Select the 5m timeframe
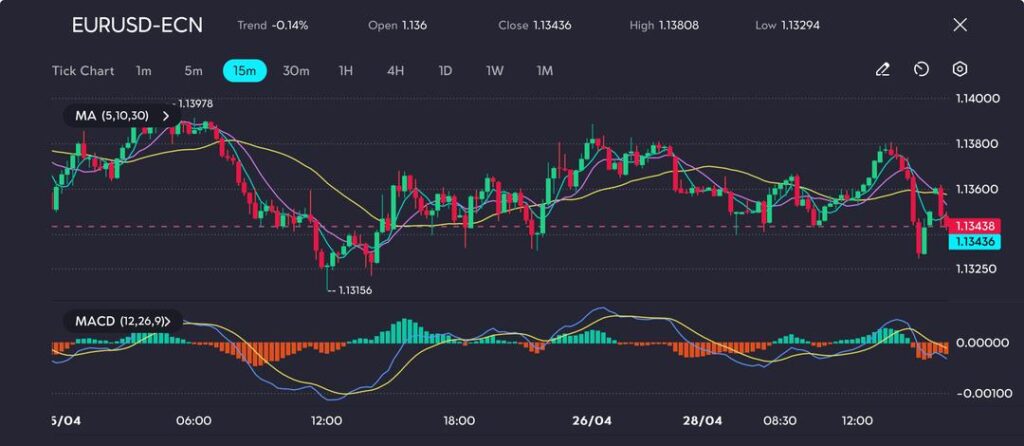Screen dimensions: 1024x446 (193, 71)
